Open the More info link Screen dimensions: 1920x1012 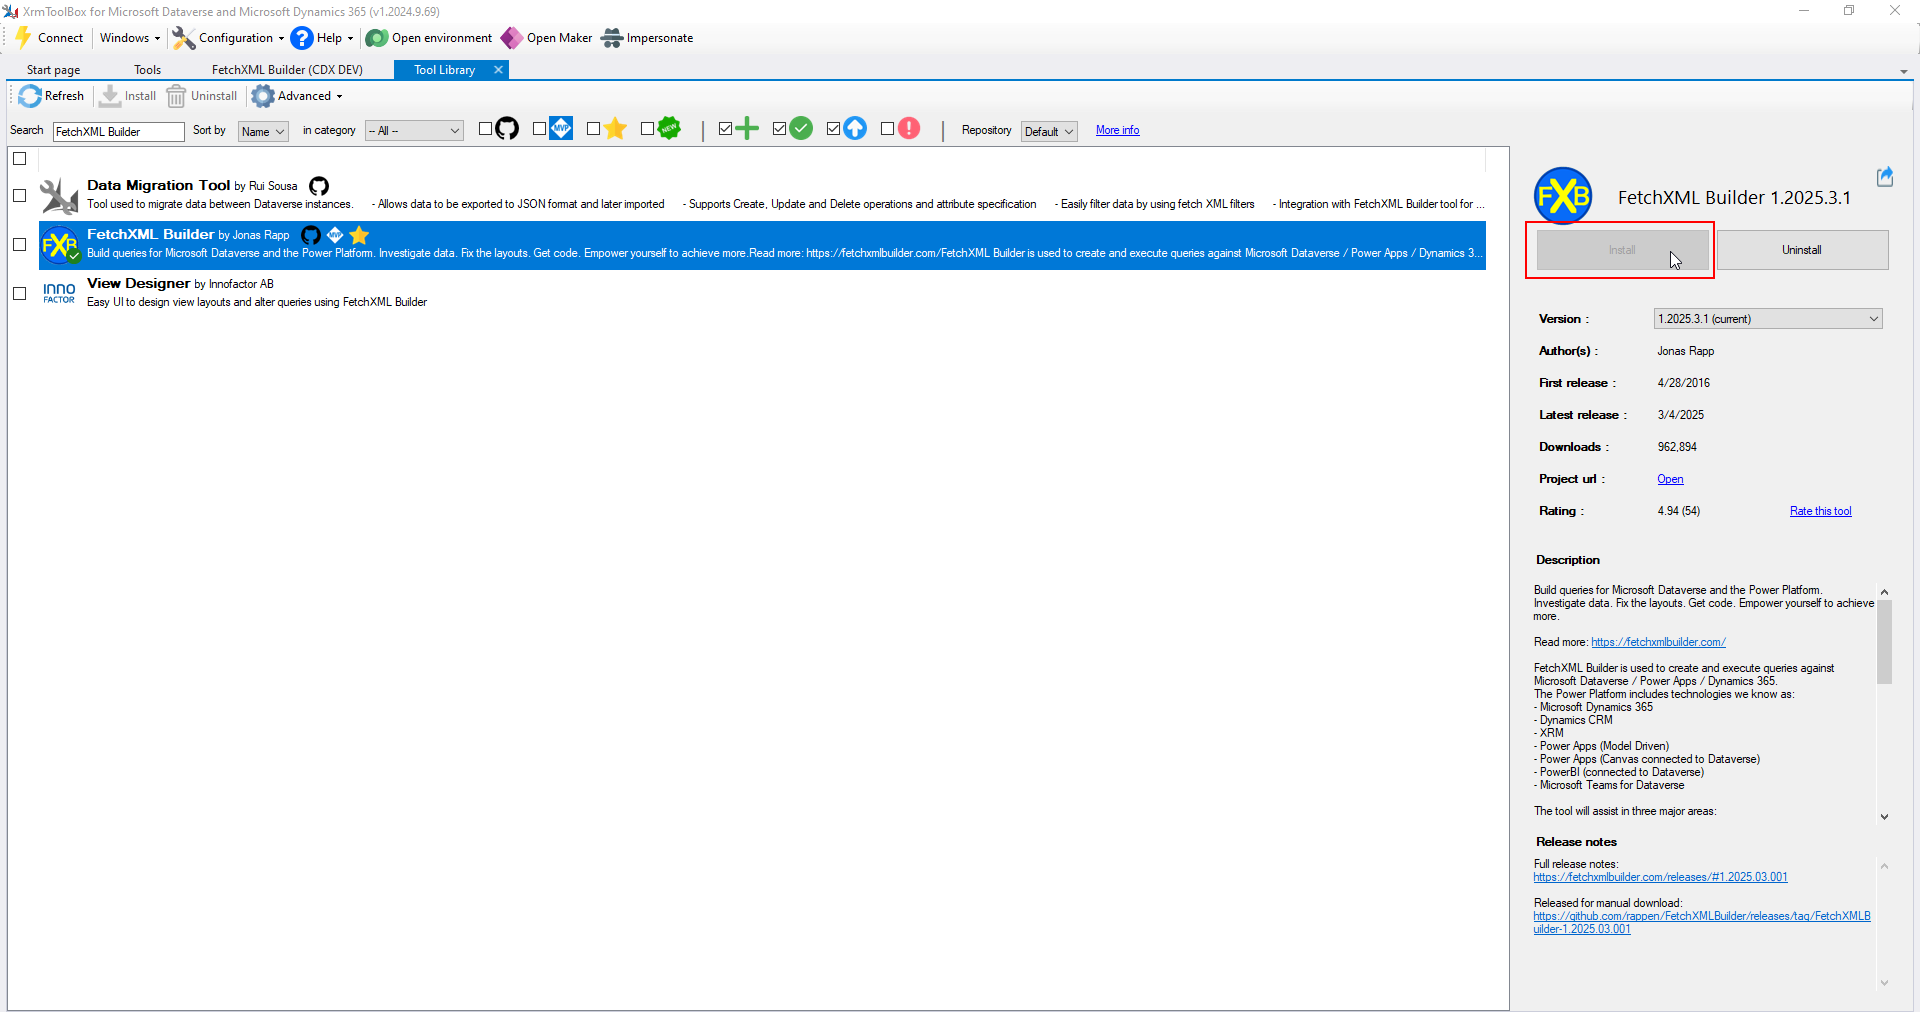[1117, 130]
